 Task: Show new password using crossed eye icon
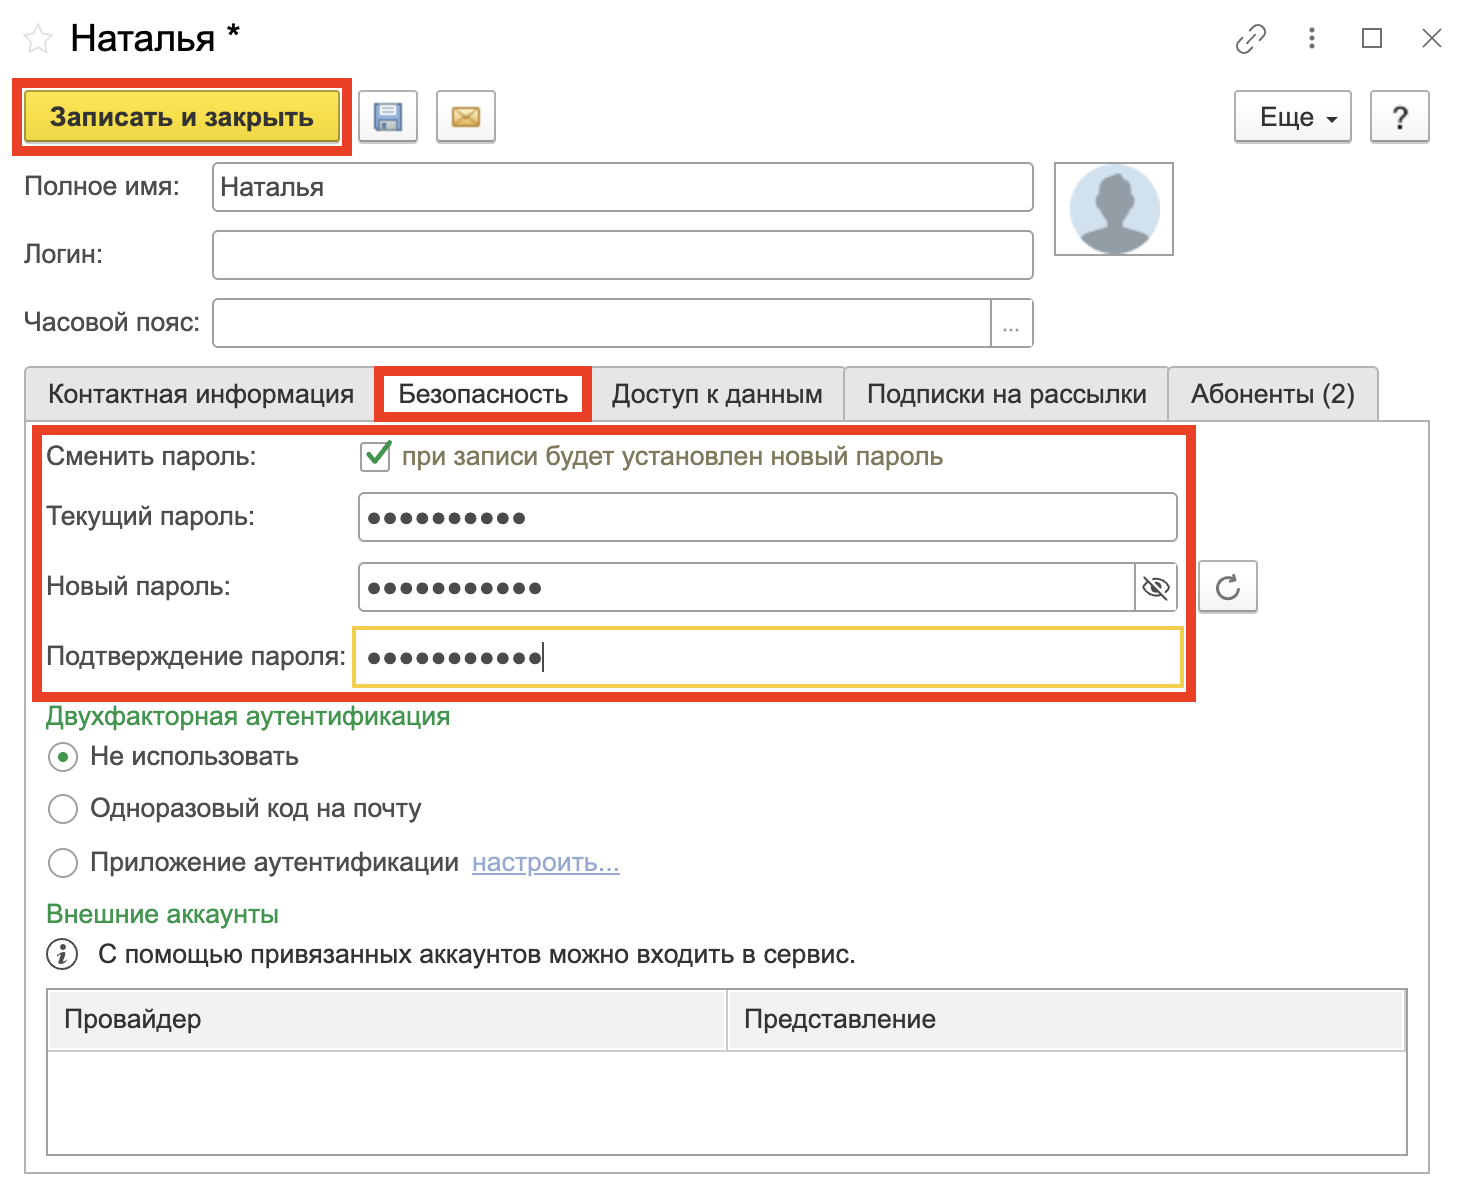pos(1156,587)
